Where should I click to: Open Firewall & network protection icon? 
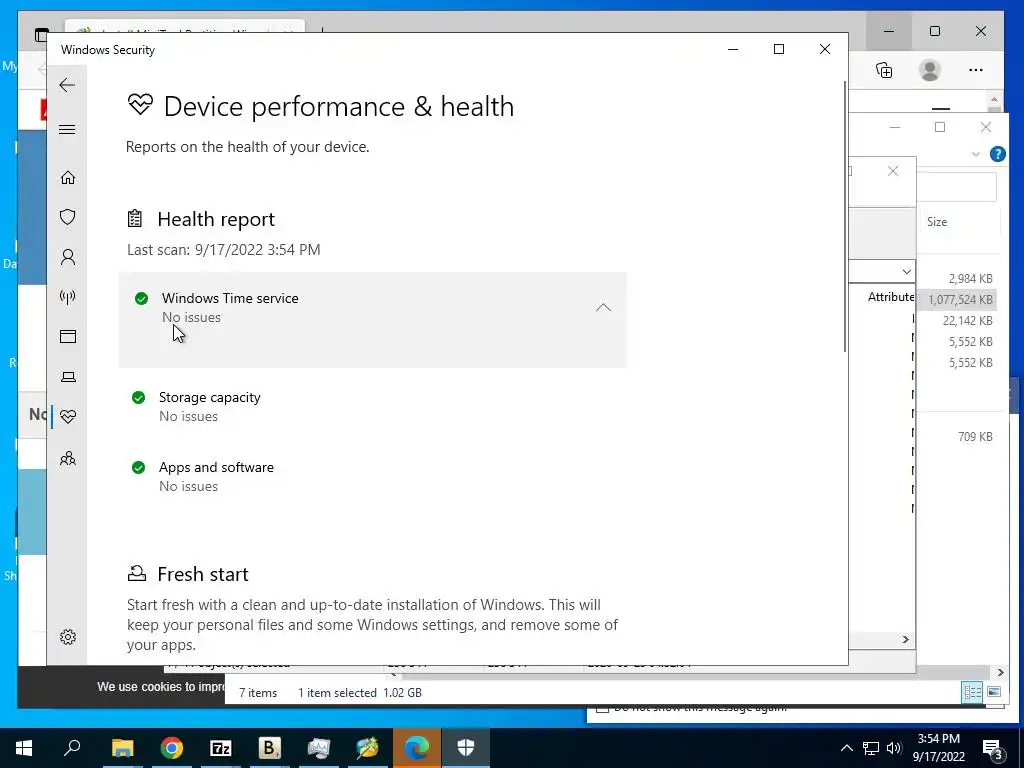tap(67, 297)
